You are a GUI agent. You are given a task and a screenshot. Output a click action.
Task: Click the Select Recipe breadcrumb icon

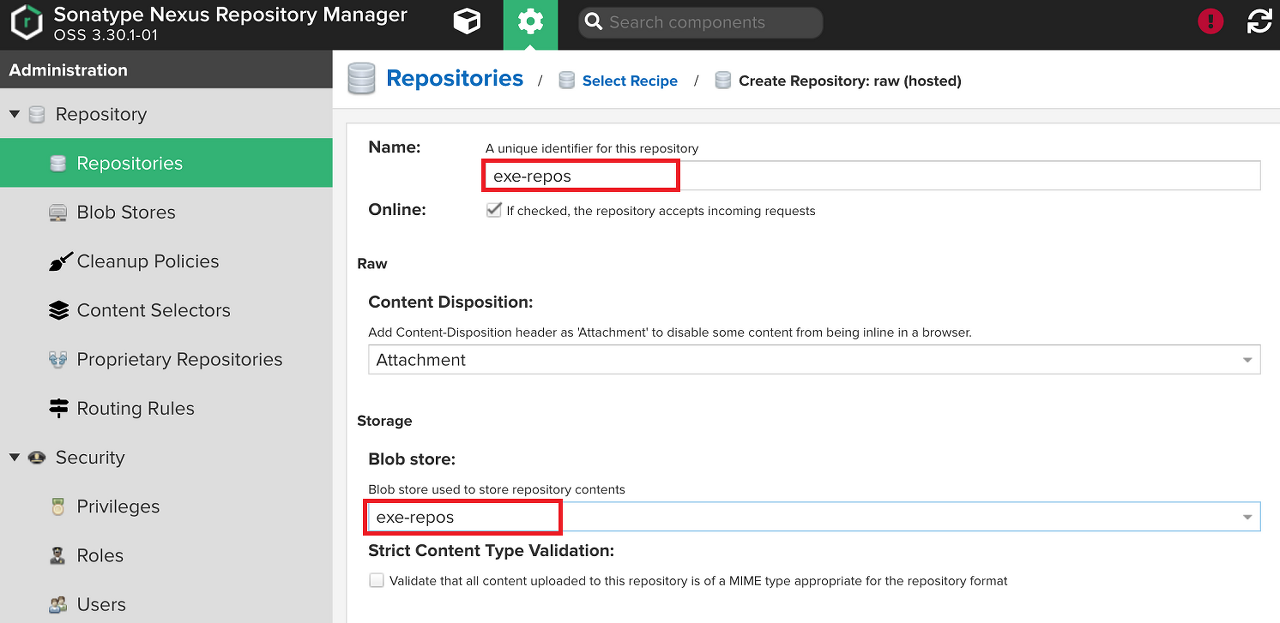pos(567,80)
